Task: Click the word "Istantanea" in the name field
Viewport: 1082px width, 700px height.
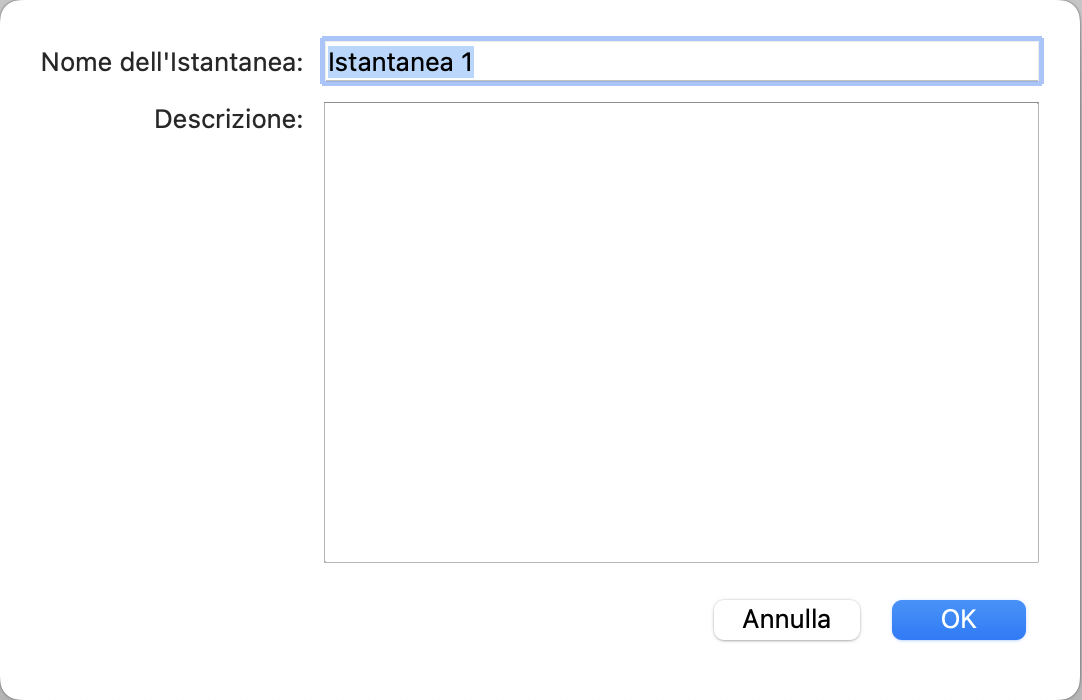Action: 390,62
